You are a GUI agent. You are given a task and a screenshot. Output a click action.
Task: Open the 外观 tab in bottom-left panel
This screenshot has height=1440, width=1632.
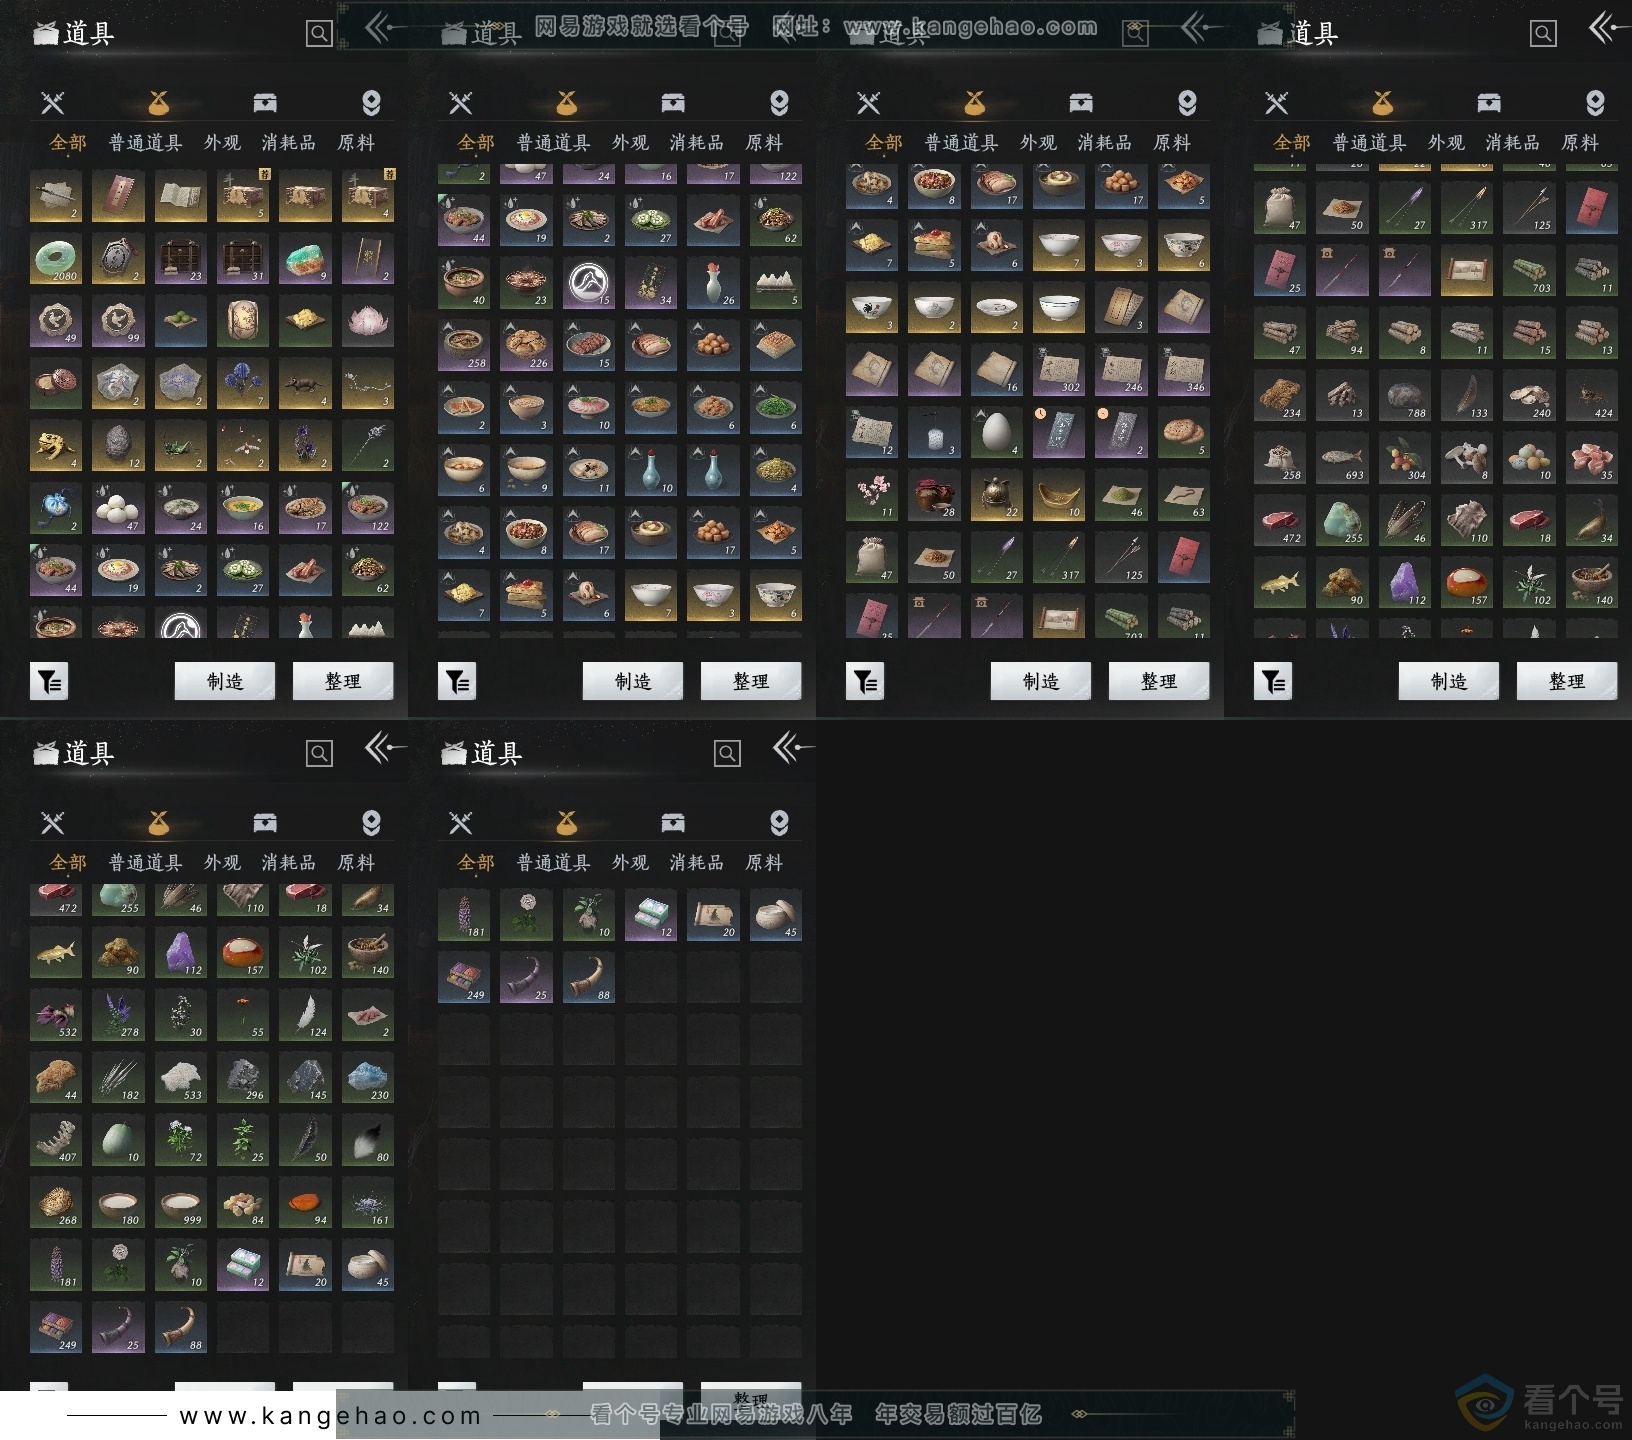pyautogui.click(x=222, y=863)
